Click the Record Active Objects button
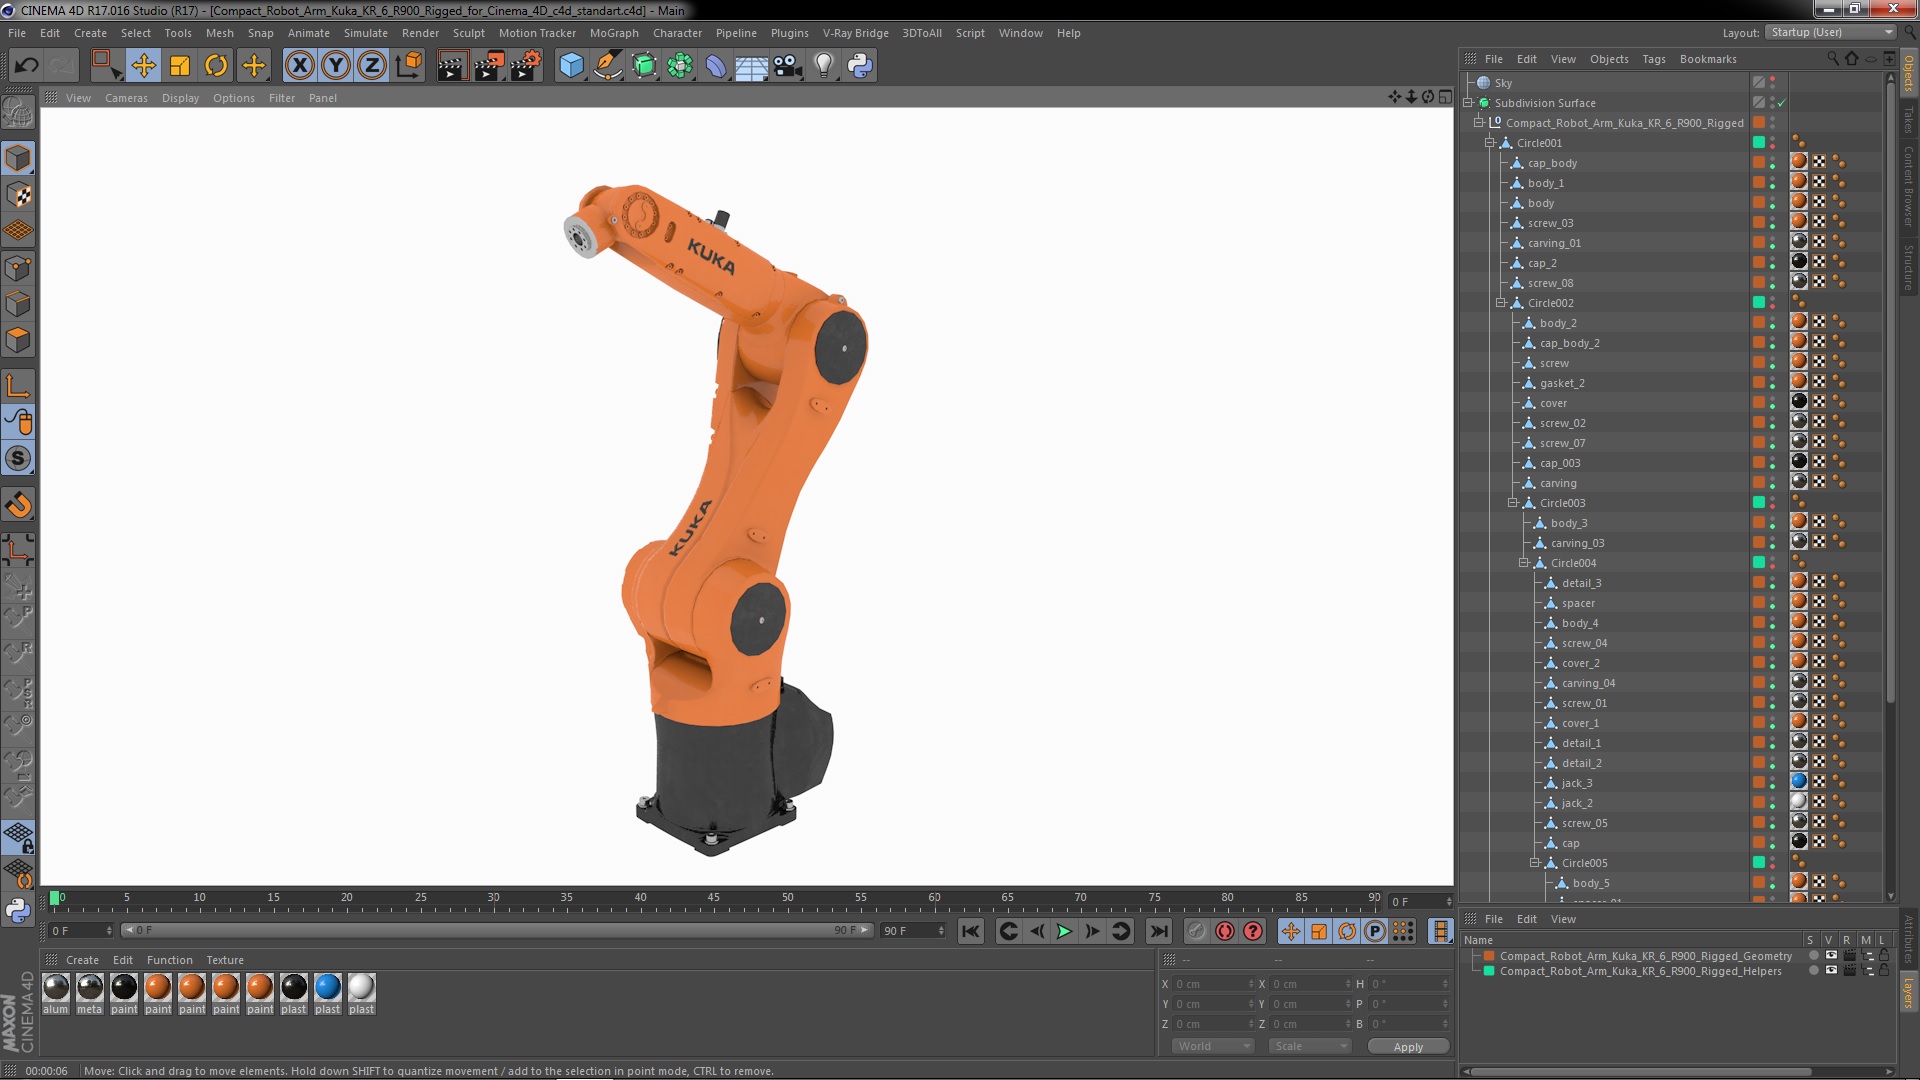 click(1197, 931)
